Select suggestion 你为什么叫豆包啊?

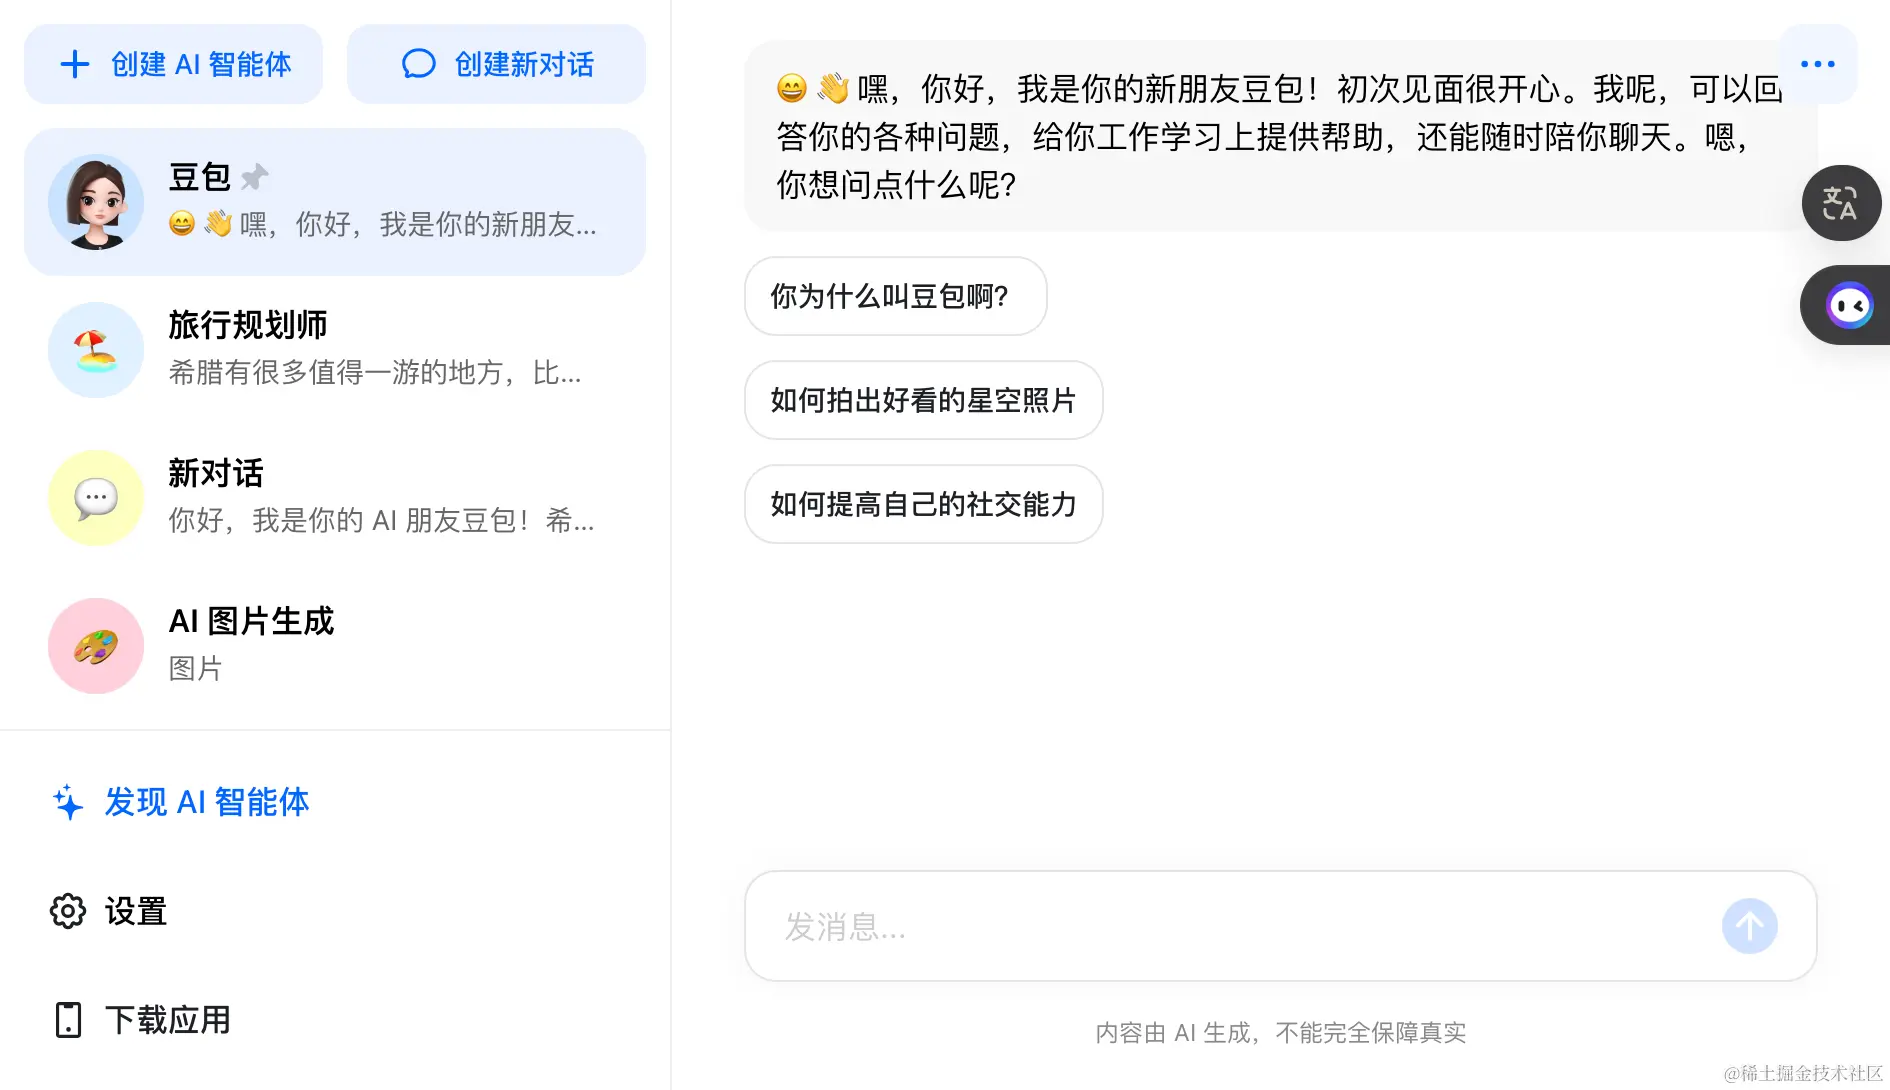(895, 296)
